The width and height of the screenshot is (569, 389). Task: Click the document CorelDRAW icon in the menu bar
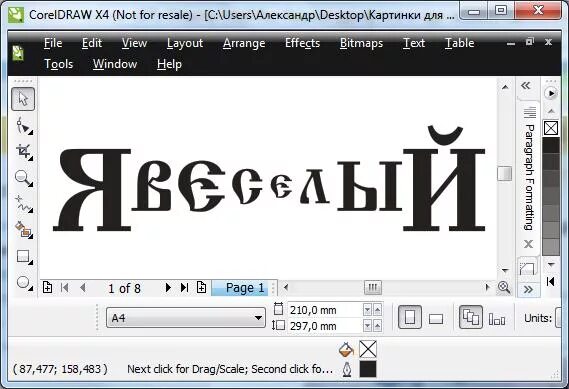click(x=18, y=54)
